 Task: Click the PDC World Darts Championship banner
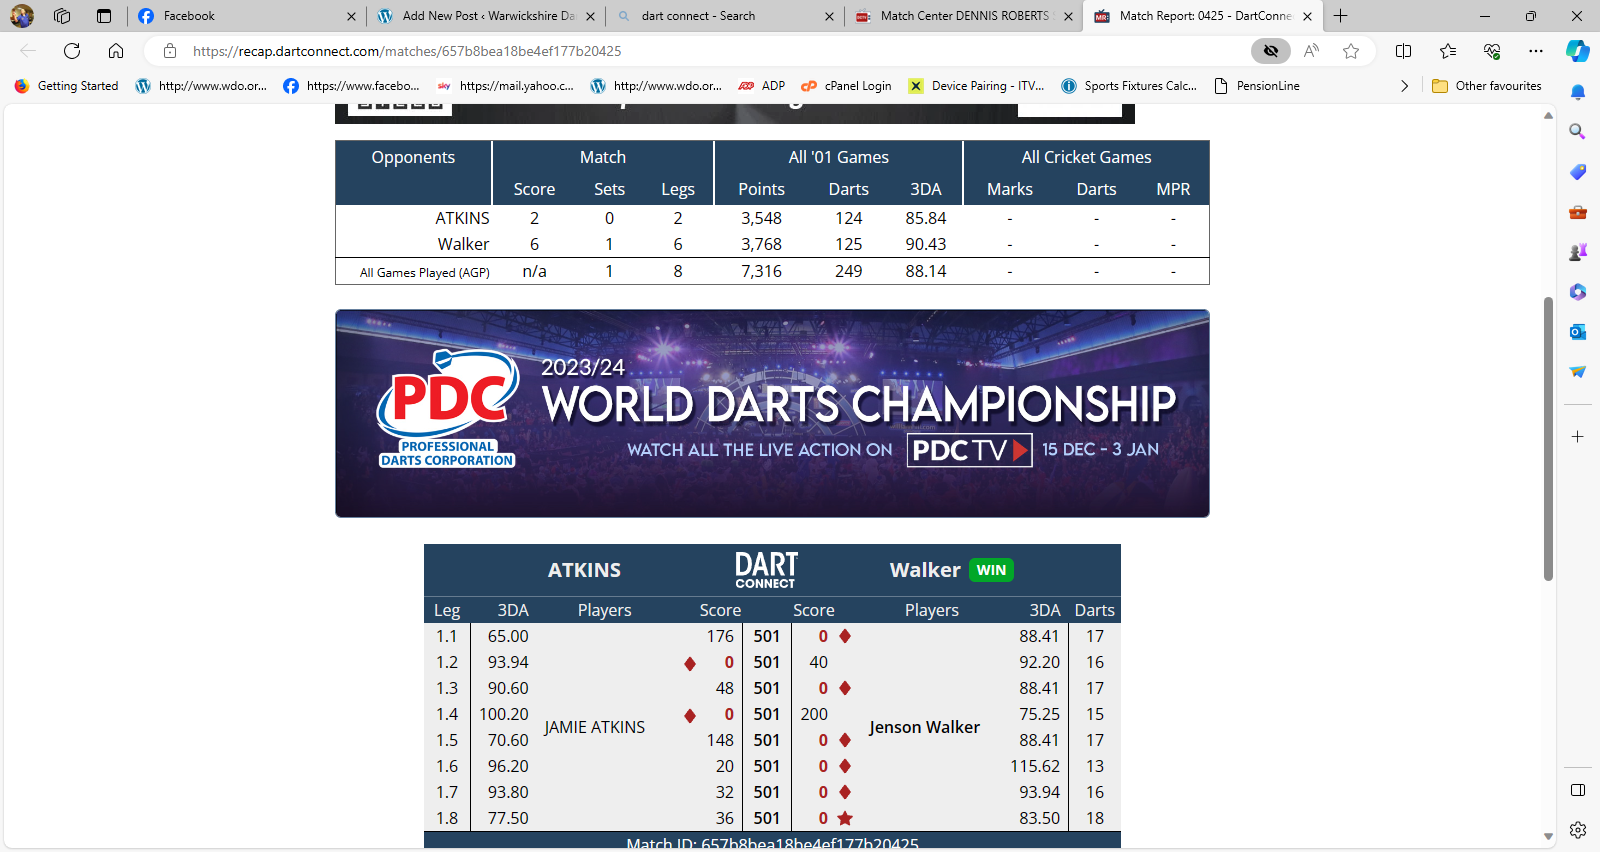click(772, 413)
